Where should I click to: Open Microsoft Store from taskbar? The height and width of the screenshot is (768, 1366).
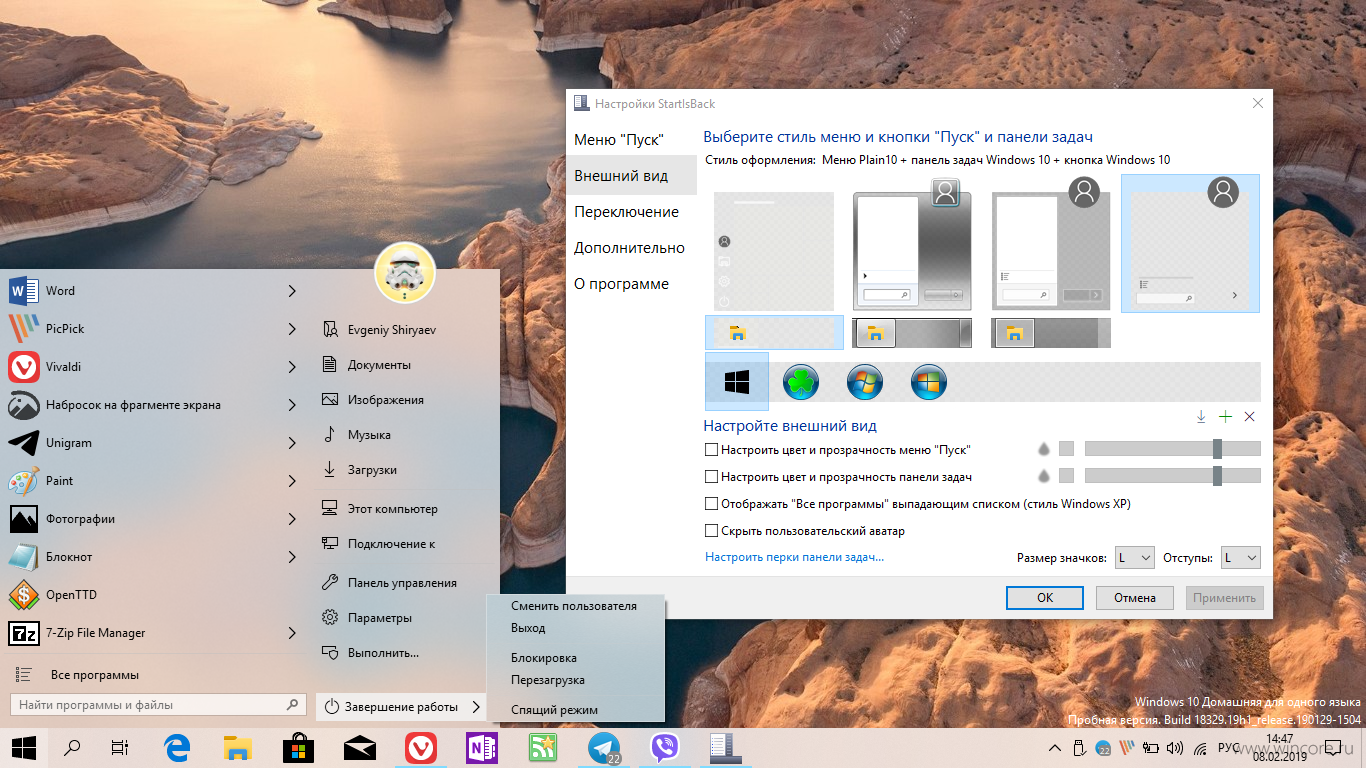point(298,747)
